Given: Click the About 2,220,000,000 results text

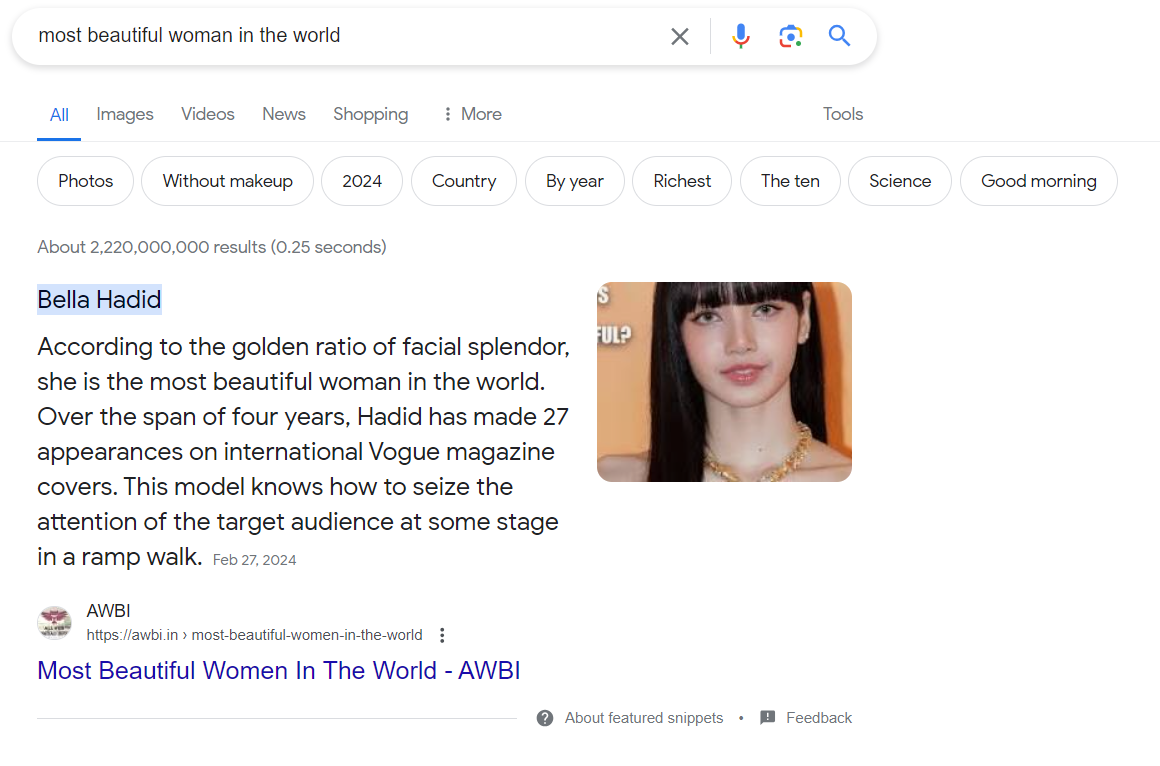Looking at the screenshot, I should coord(212,247).
